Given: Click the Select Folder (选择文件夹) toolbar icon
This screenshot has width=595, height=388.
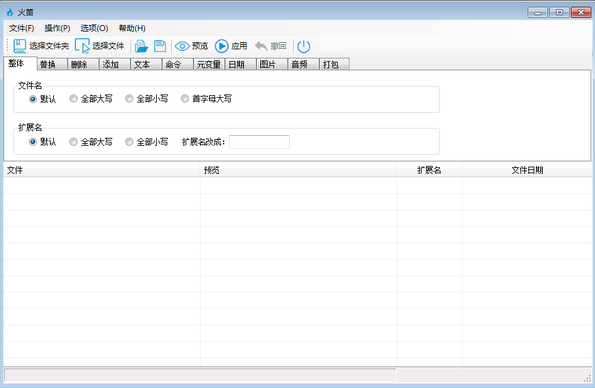Looking at the screenshot, I should point(20,46).
